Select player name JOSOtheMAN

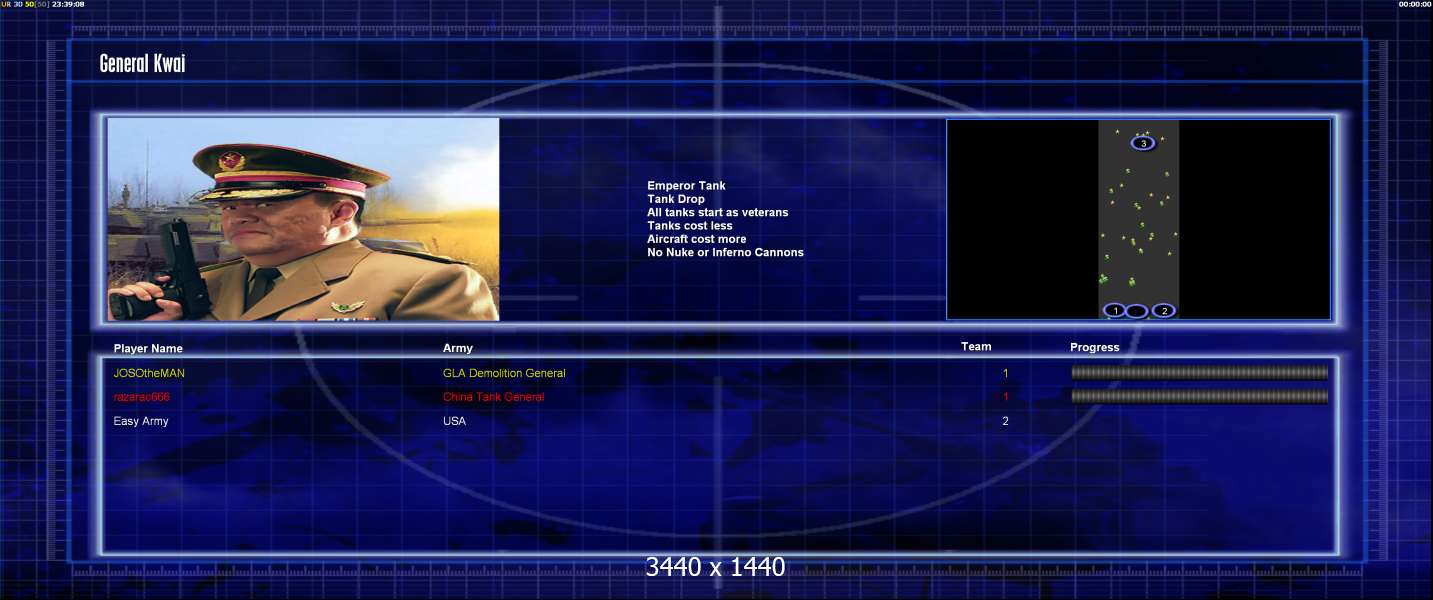coord(149,373)
